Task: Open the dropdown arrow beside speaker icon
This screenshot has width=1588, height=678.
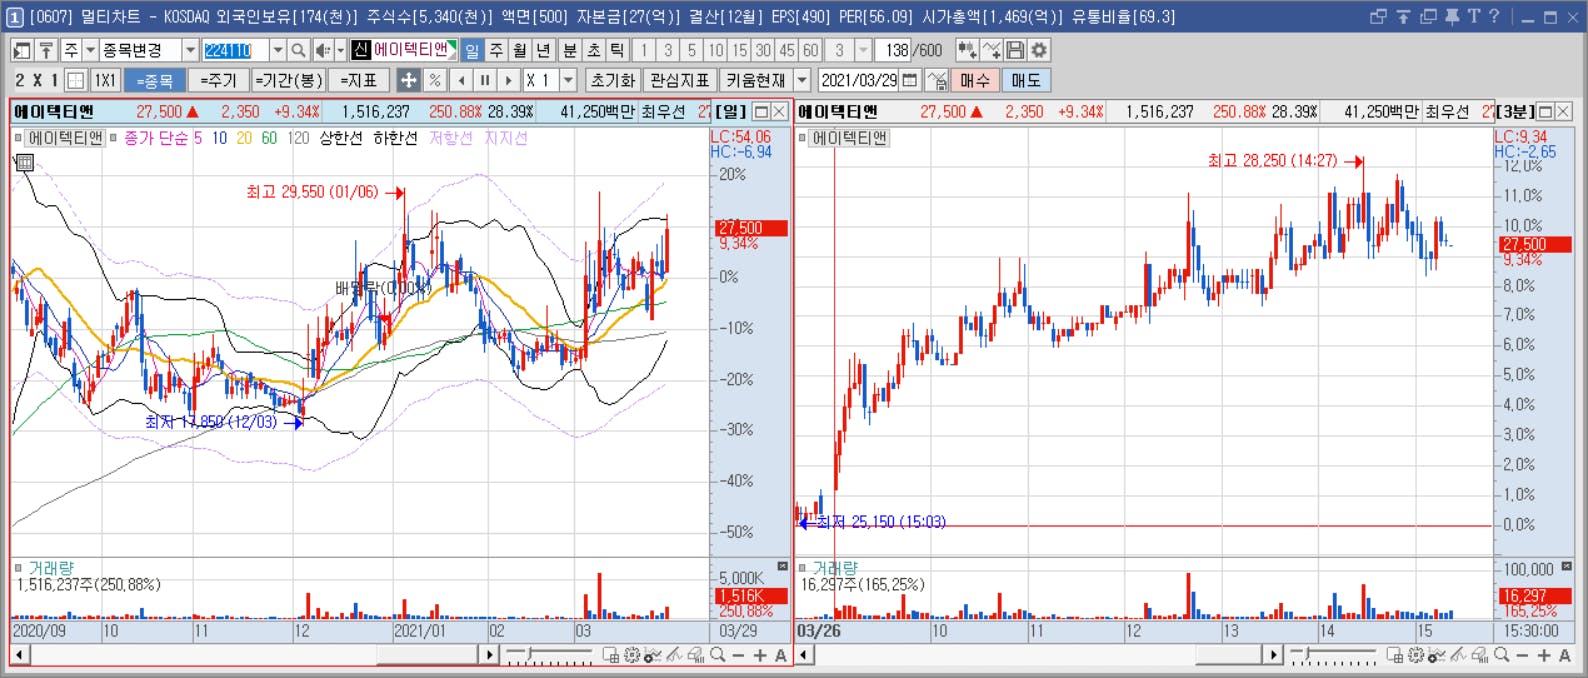Action: (340, 50)
